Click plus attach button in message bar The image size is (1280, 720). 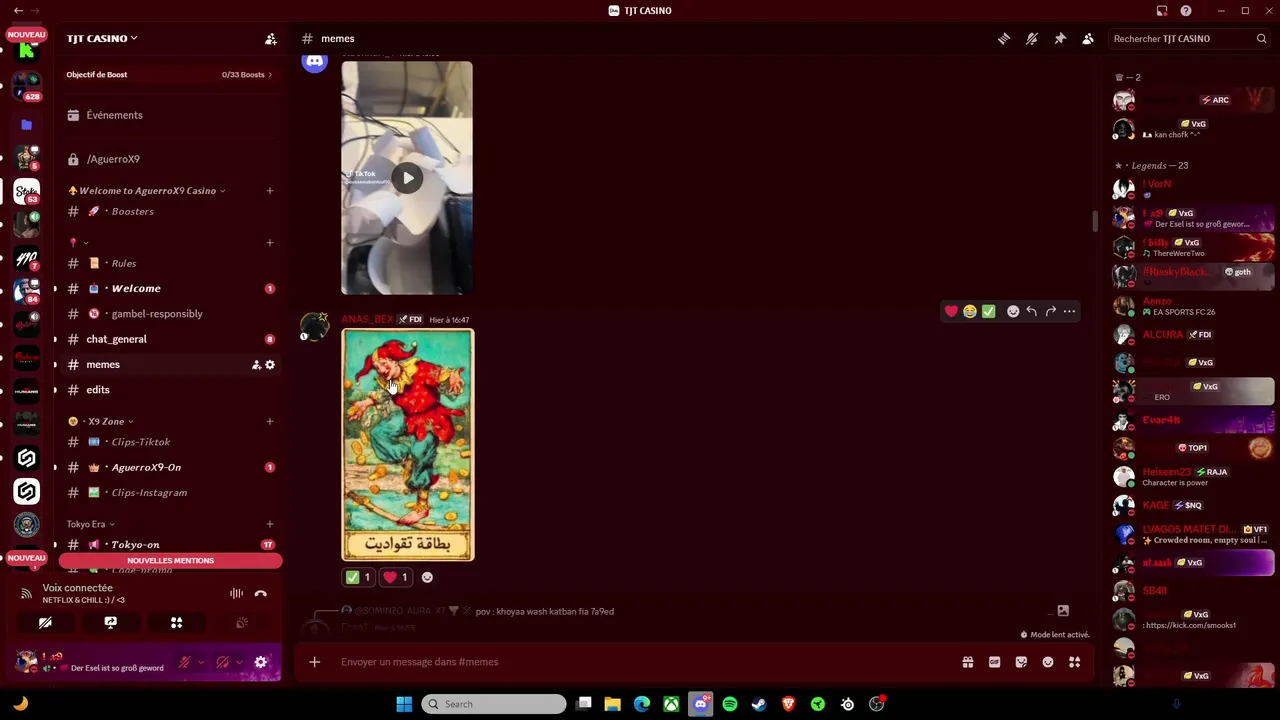[314, 662]
